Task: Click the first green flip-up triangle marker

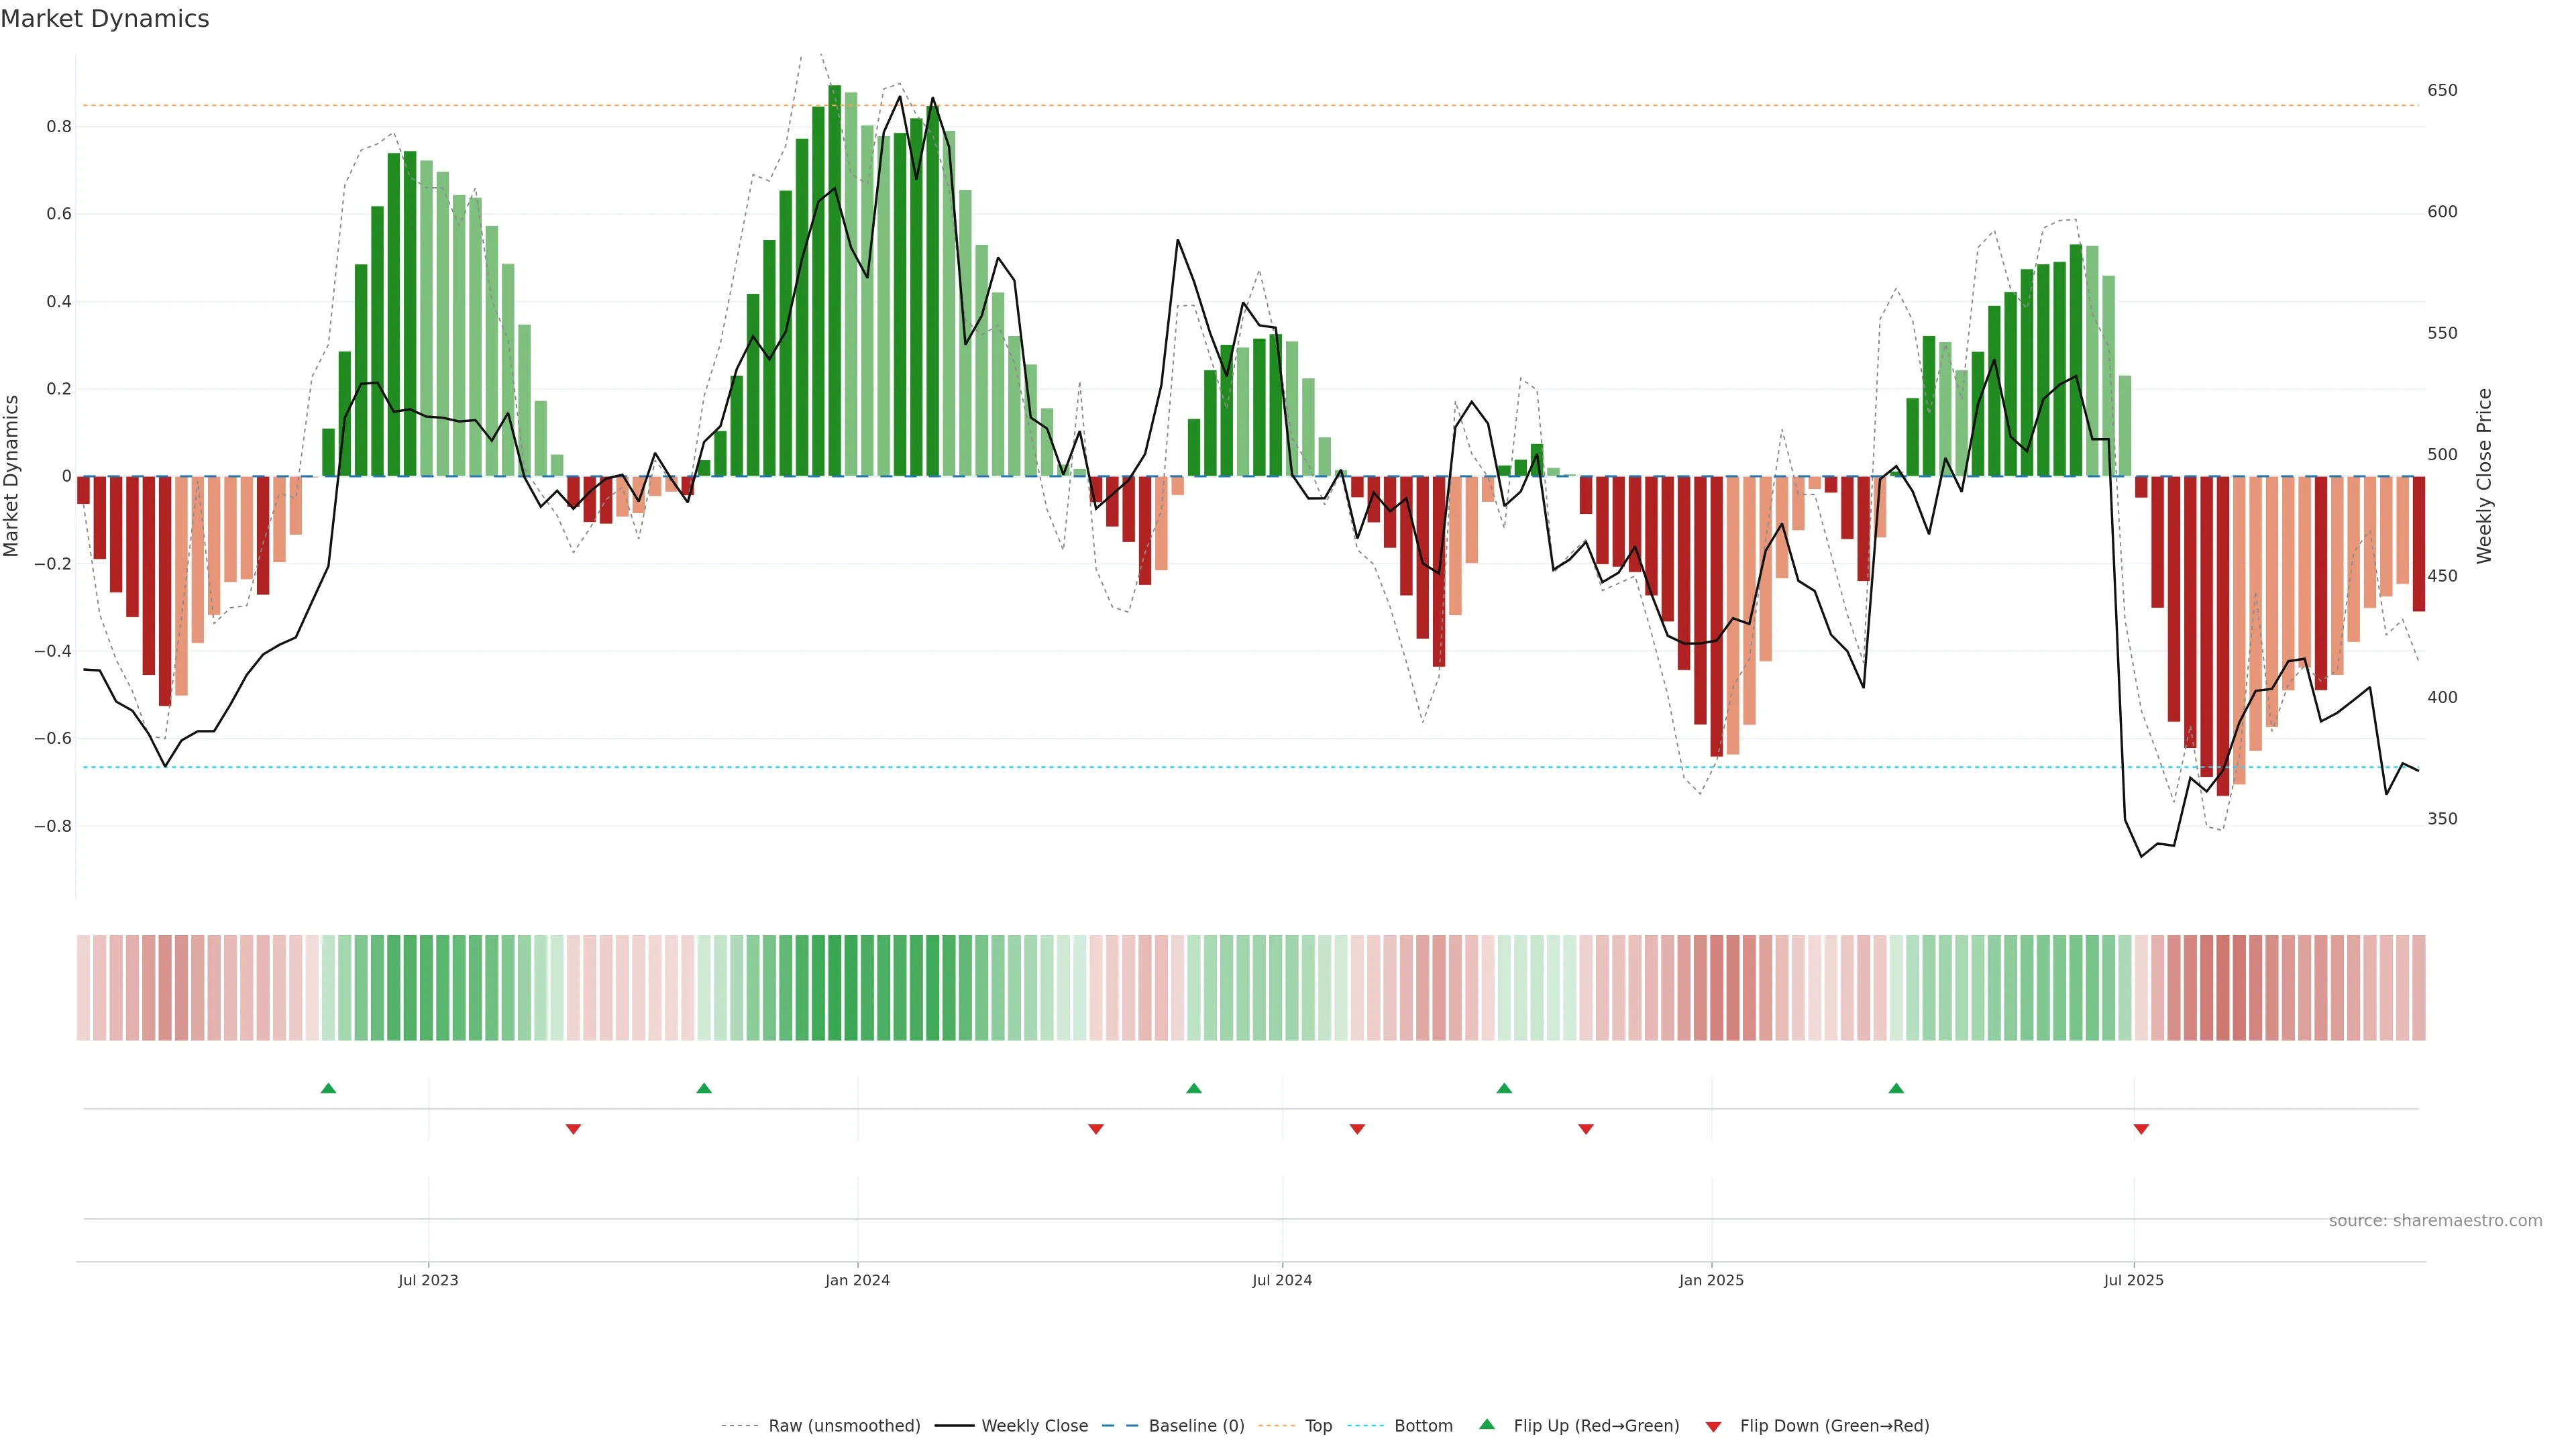Action: (328, 1088)
